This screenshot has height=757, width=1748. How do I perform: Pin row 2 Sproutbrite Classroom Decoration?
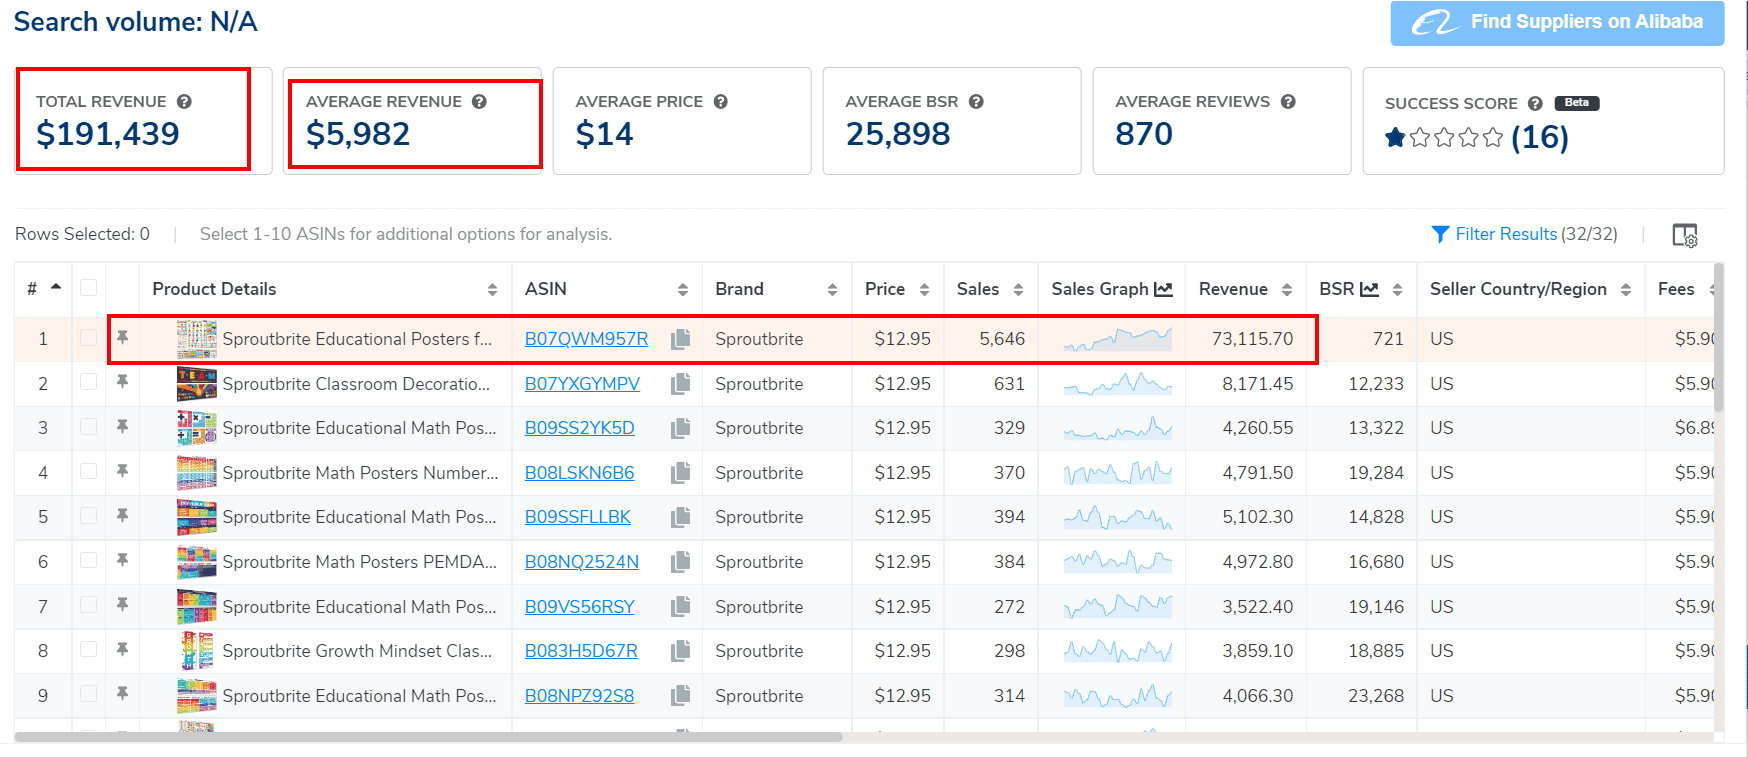click(122, 382)
